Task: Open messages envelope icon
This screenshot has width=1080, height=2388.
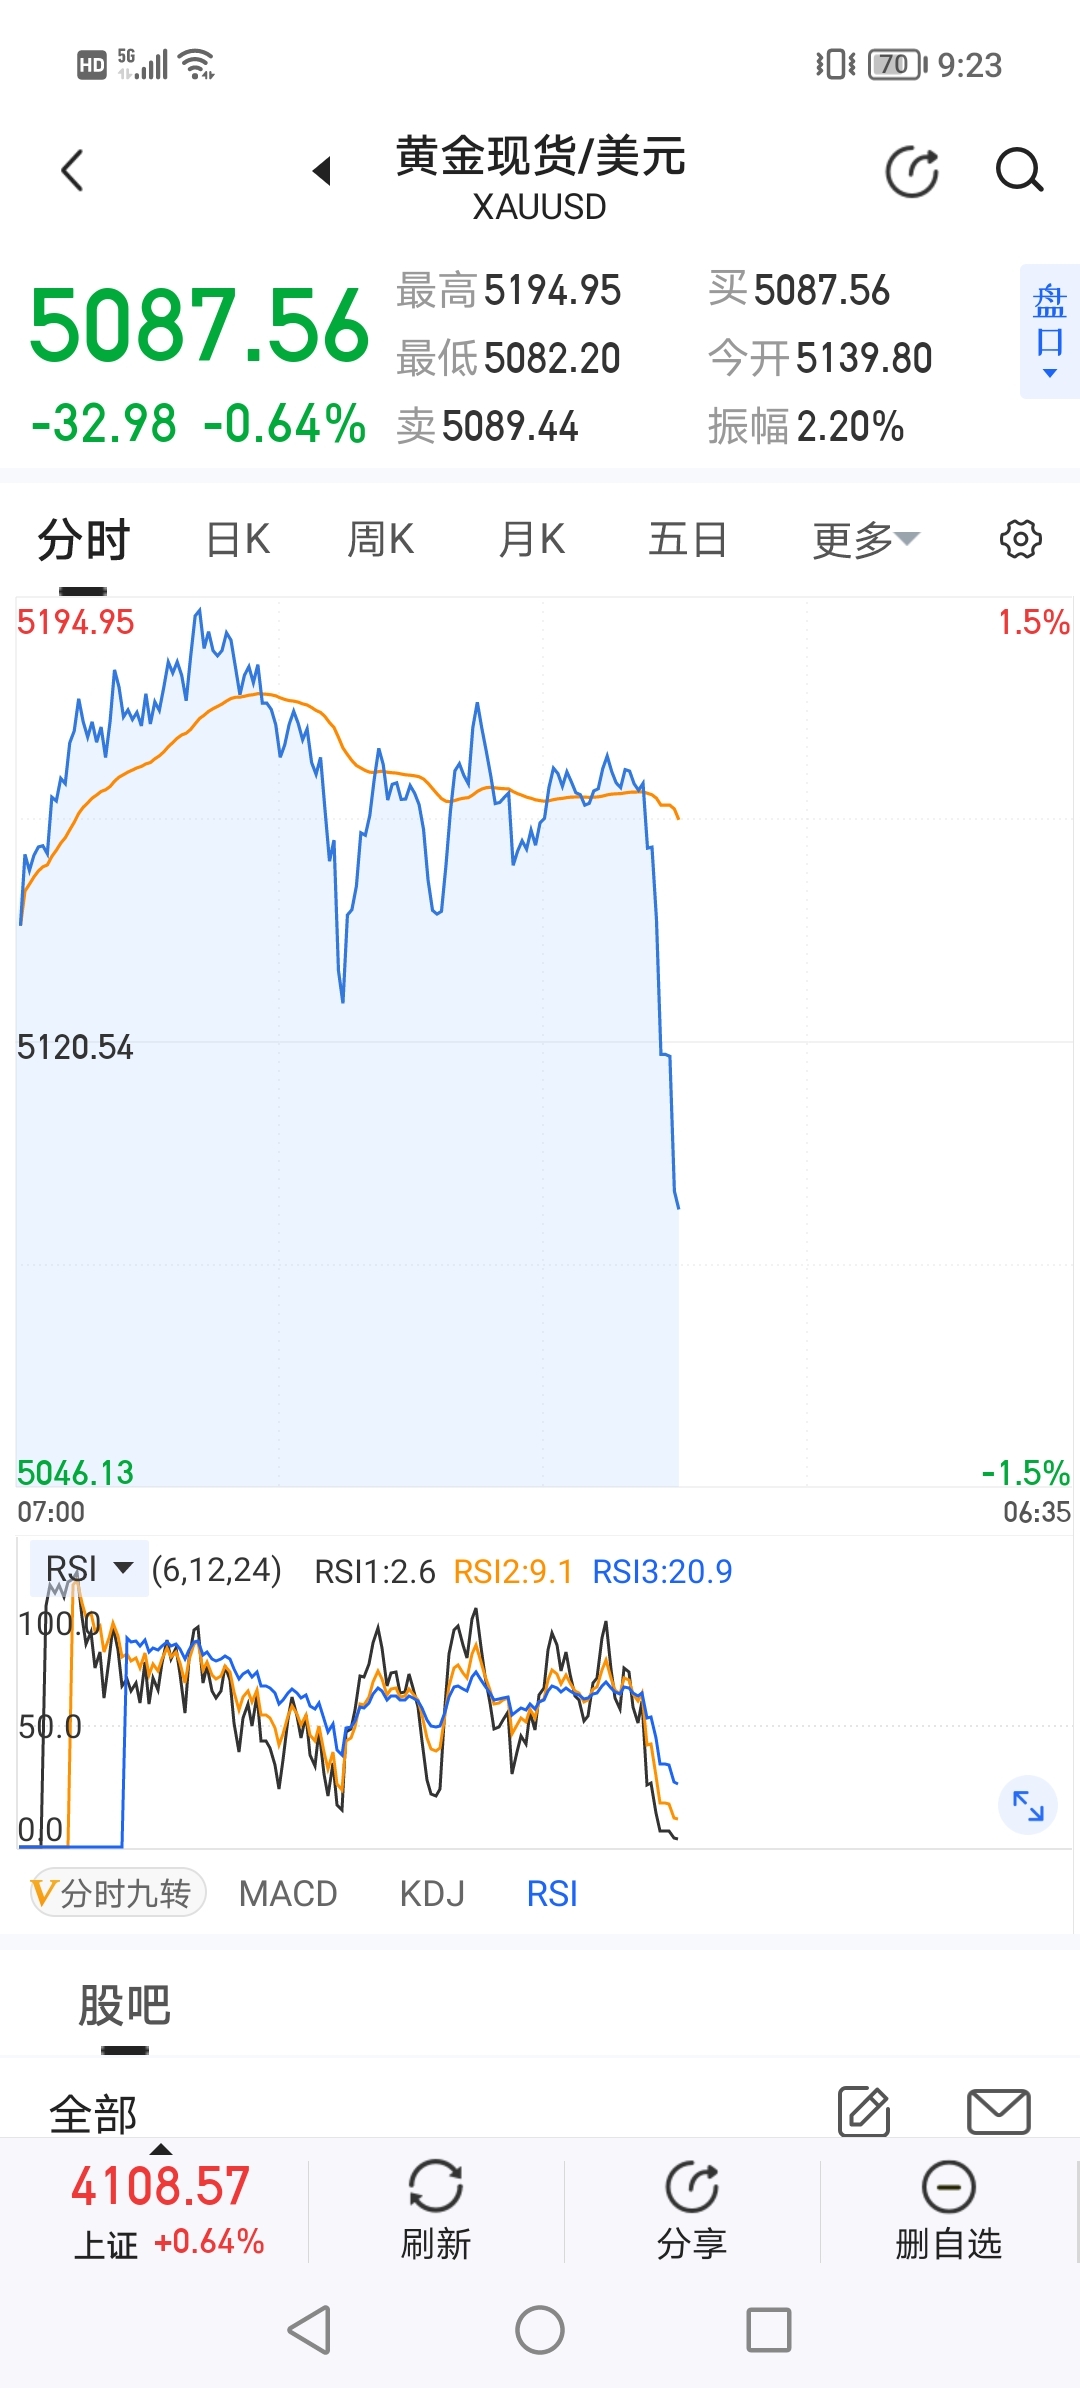Action: pos(998,2112)
